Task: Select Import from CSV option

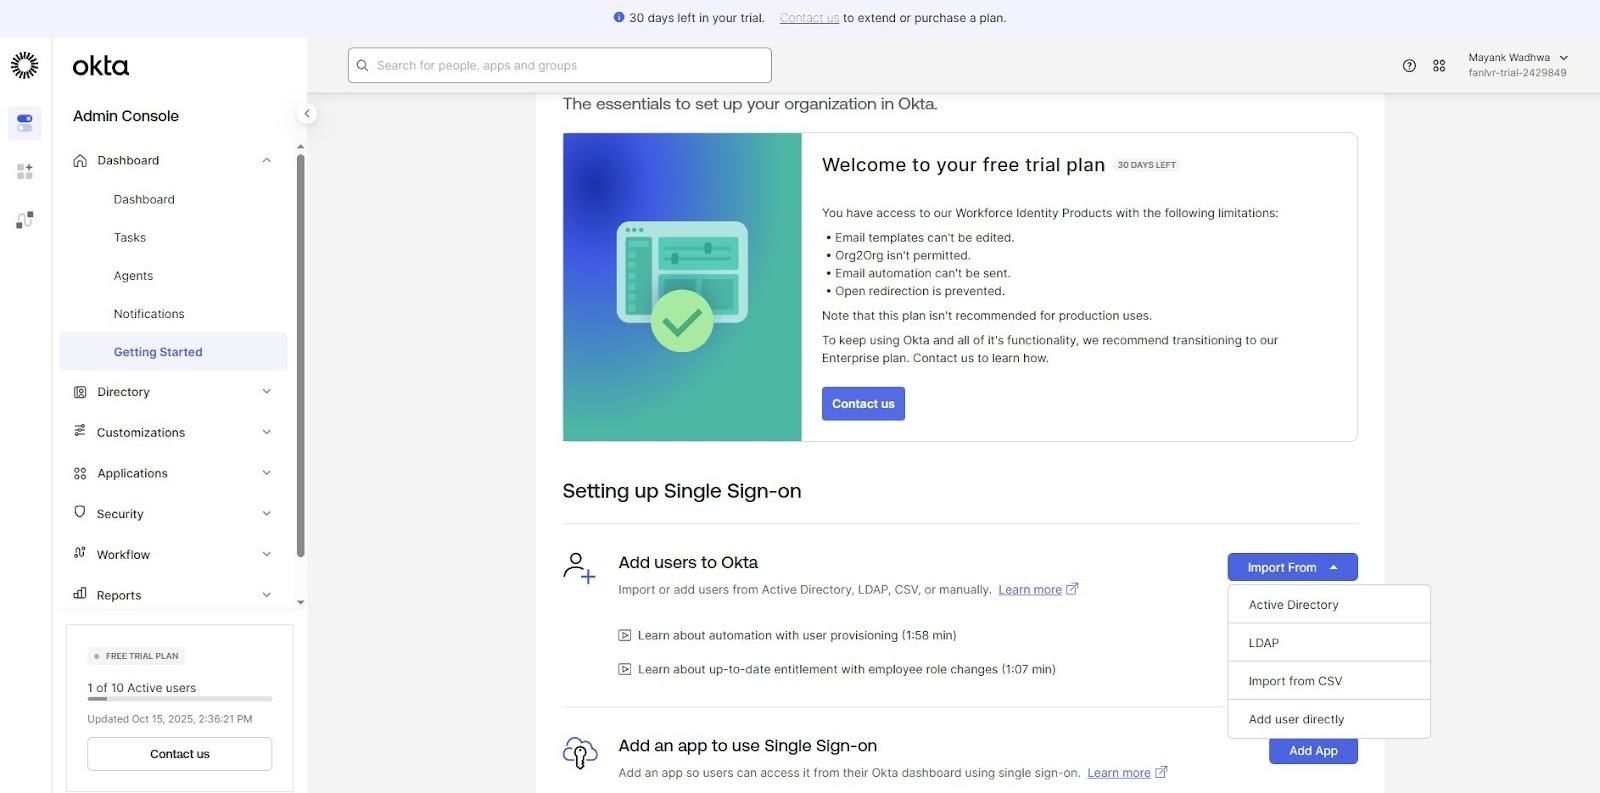Action: (1295, 681)
